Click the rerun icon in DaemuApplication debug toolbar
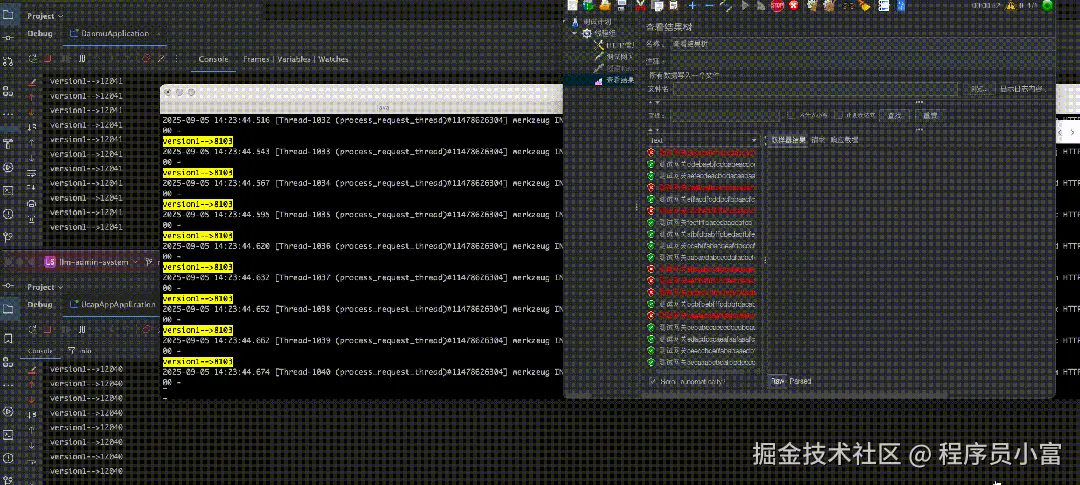This screenshot has height=485, width=1080. pyautogui.click(x=32, y=59)
